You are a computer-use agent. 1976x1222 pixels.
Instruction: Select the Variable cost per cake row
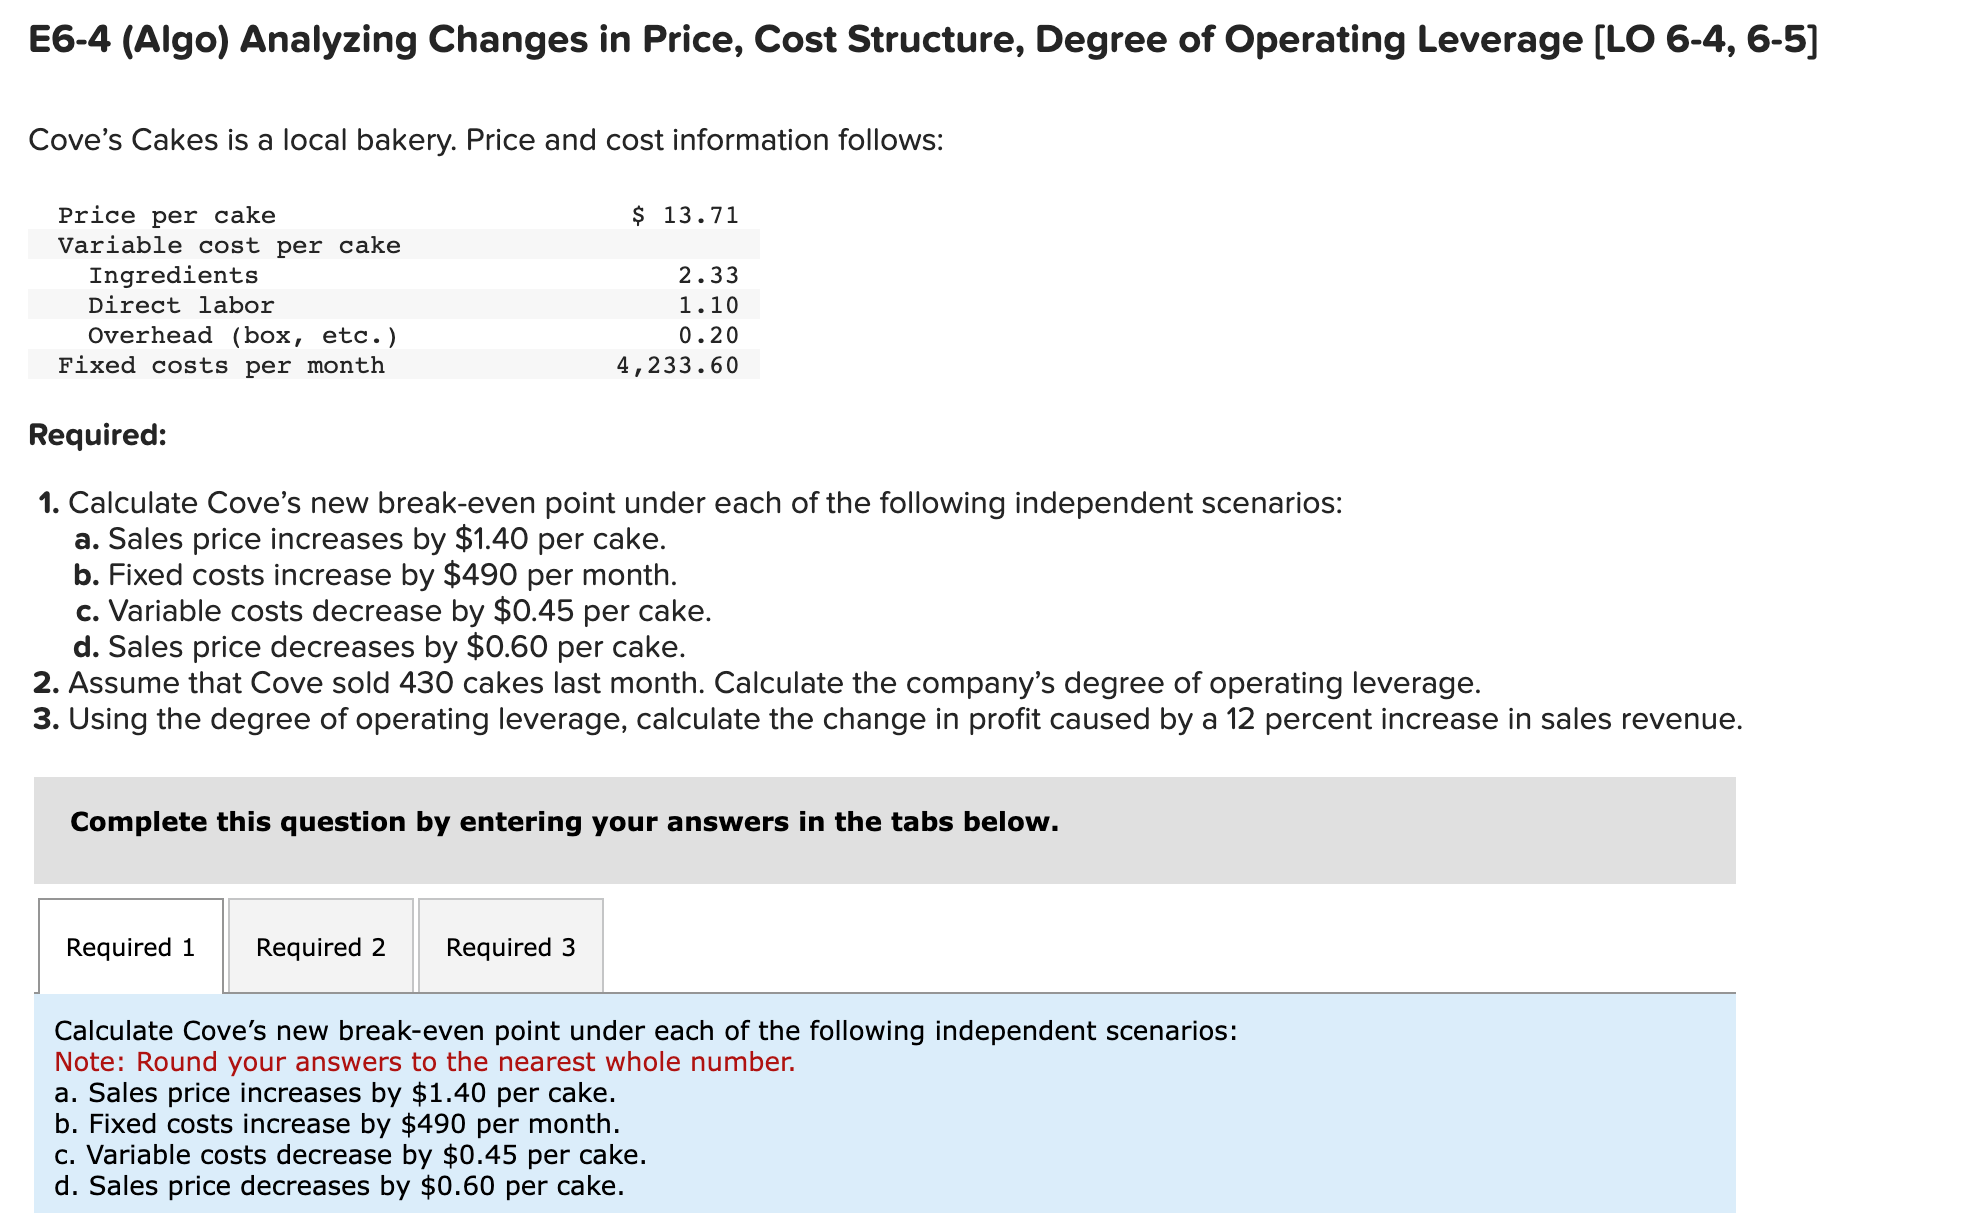[x=230, y=245]
